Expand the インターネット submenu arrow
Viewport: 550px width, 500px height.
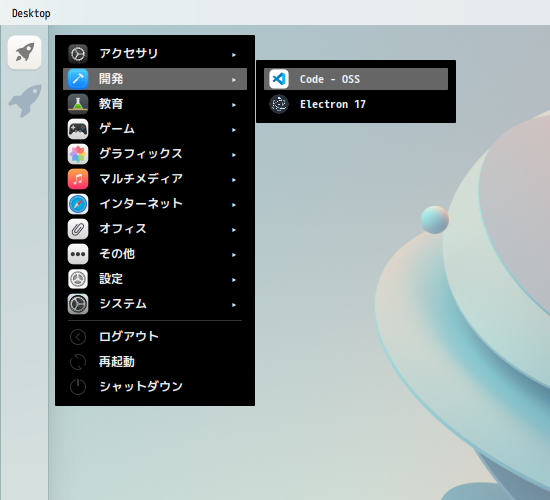[234, 205]
